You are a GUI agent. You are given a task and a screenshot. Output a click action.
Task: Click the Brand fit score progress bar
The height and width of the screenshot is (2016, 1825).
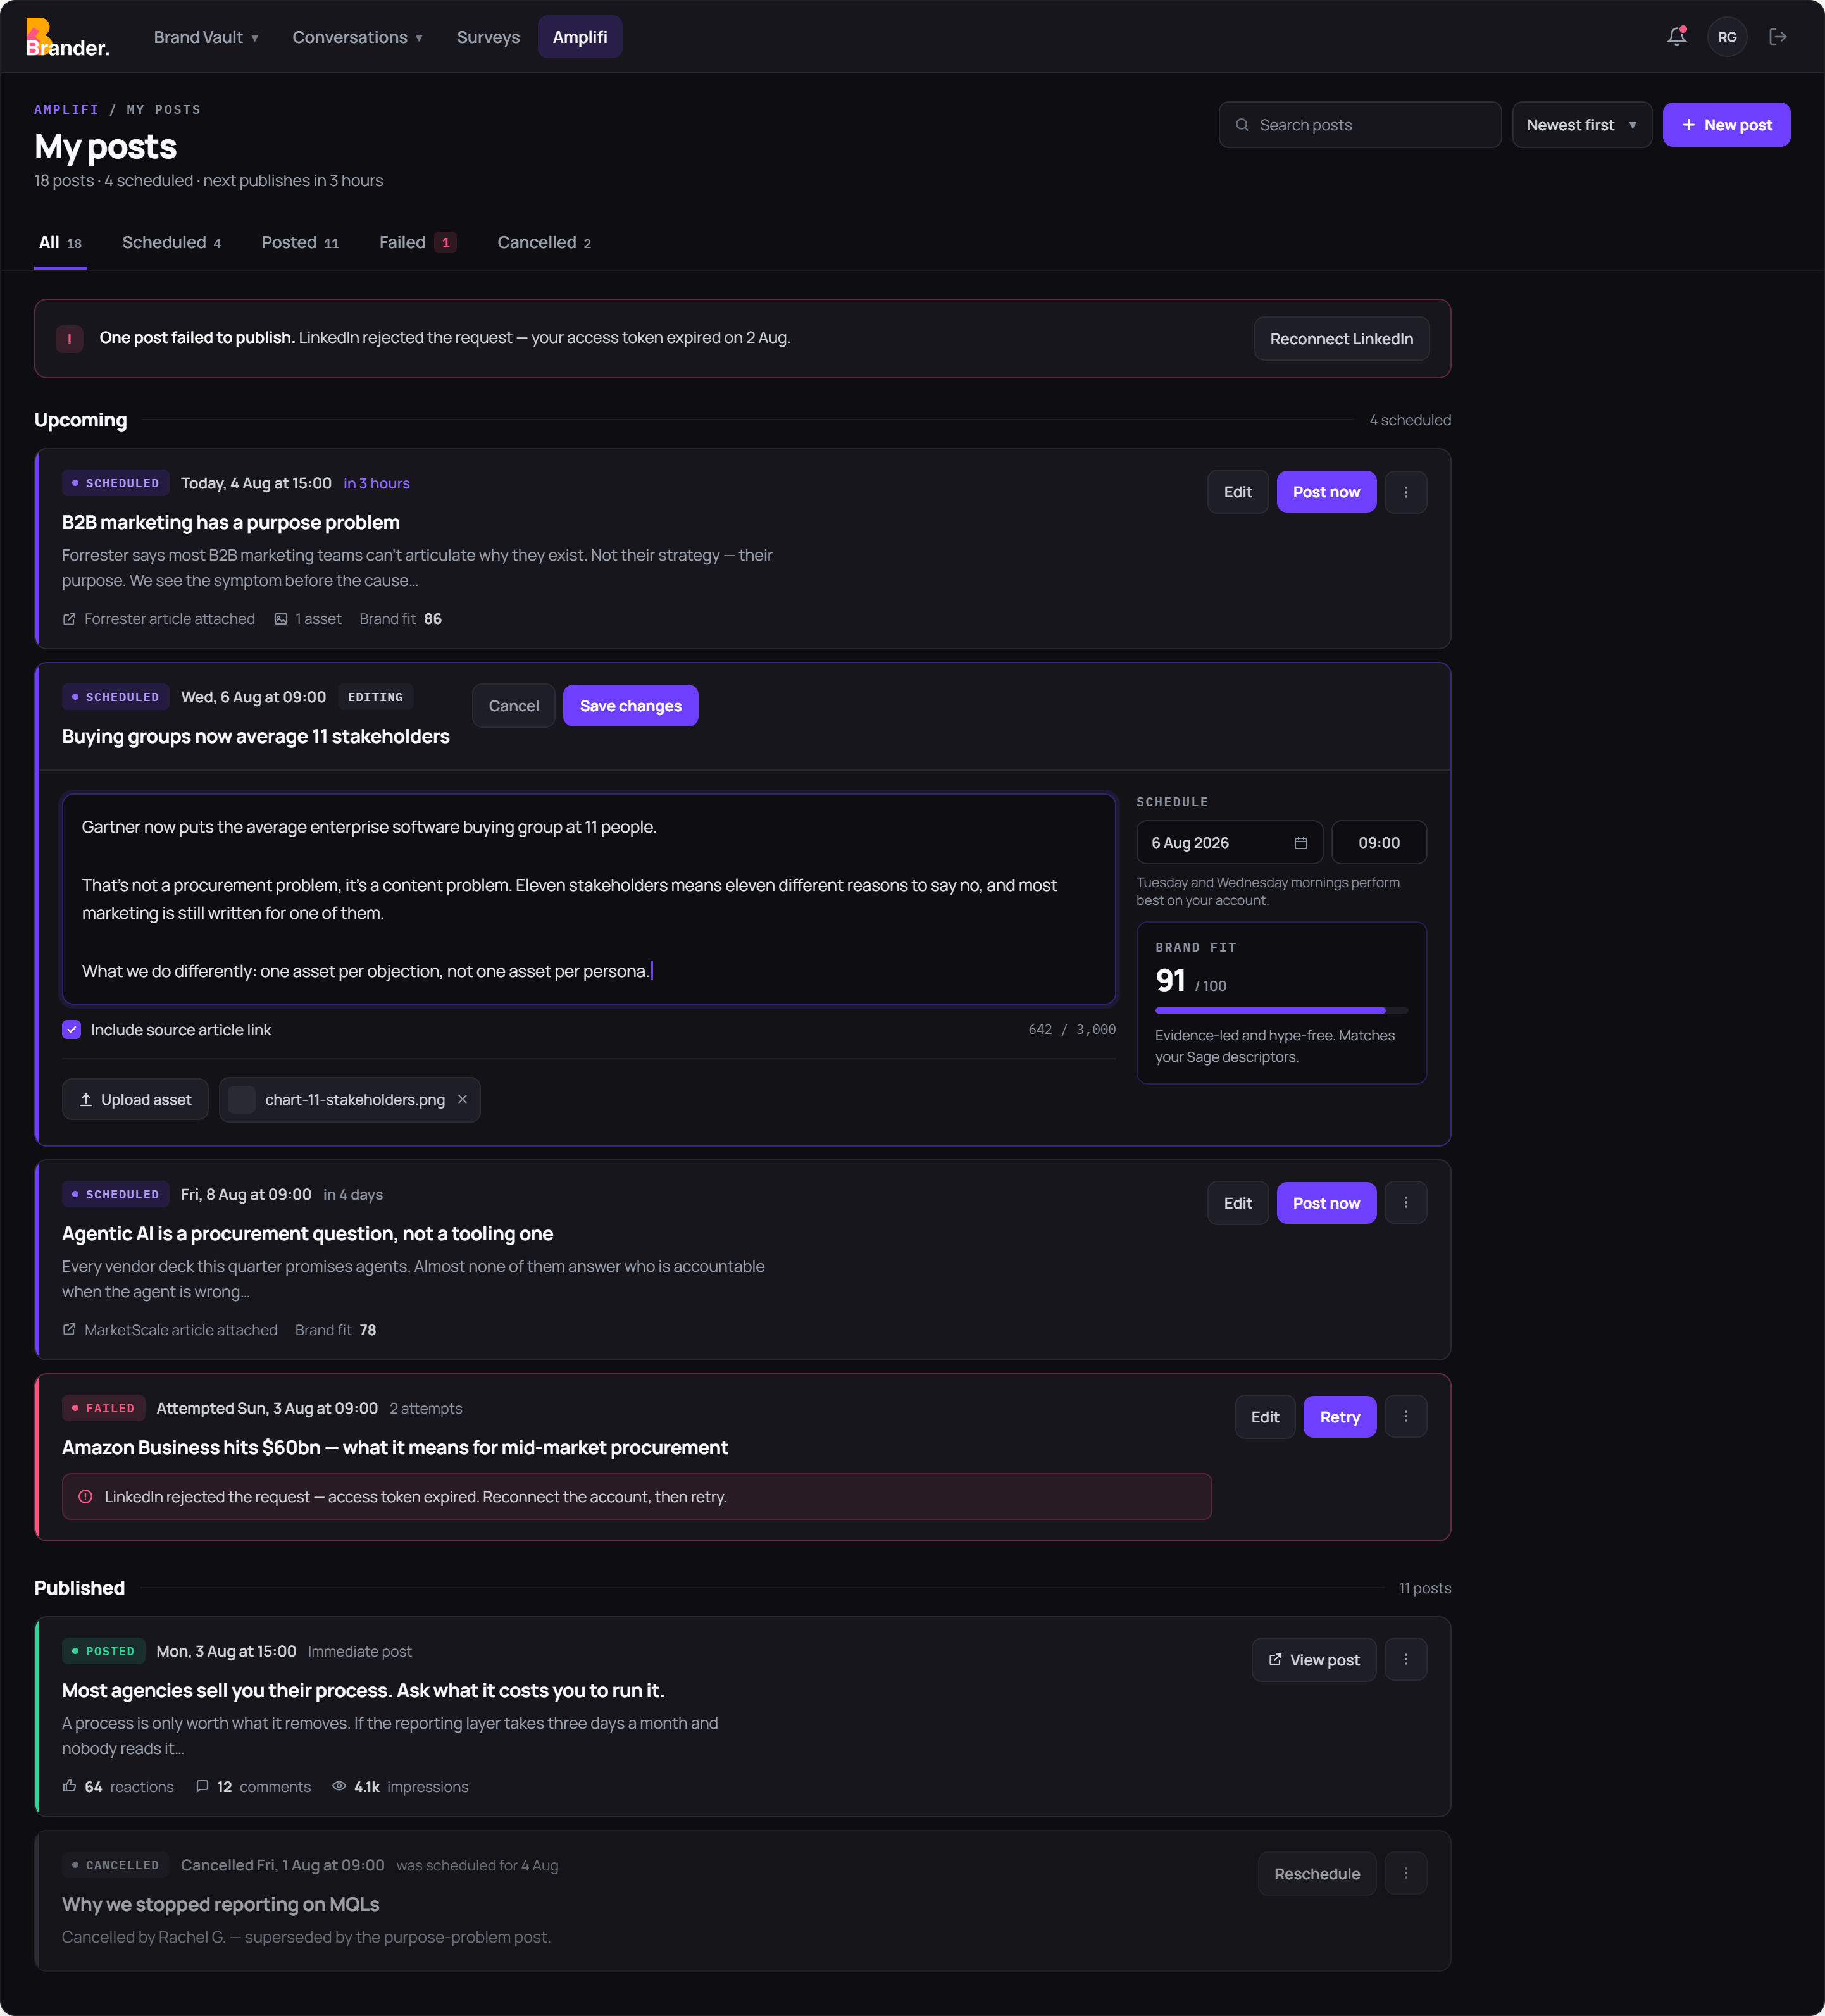click(x=1281, y=1011)
